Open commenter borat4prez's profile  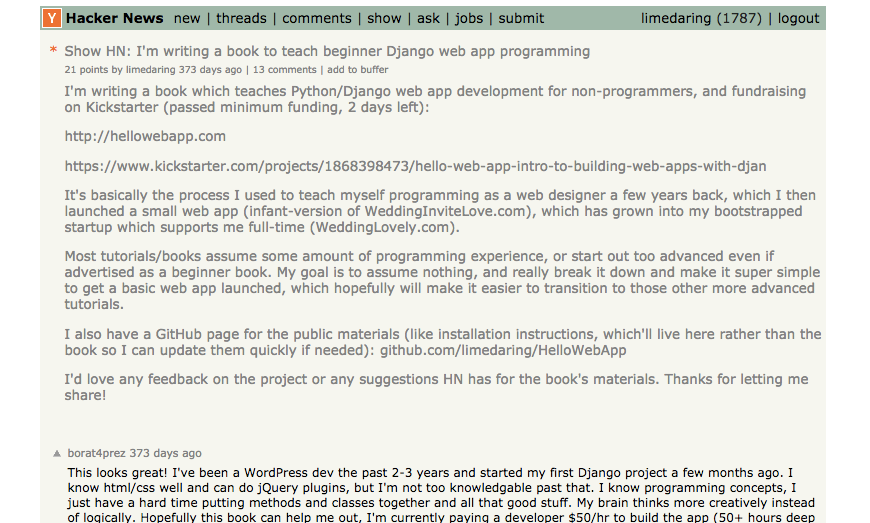tap(97, 453)
